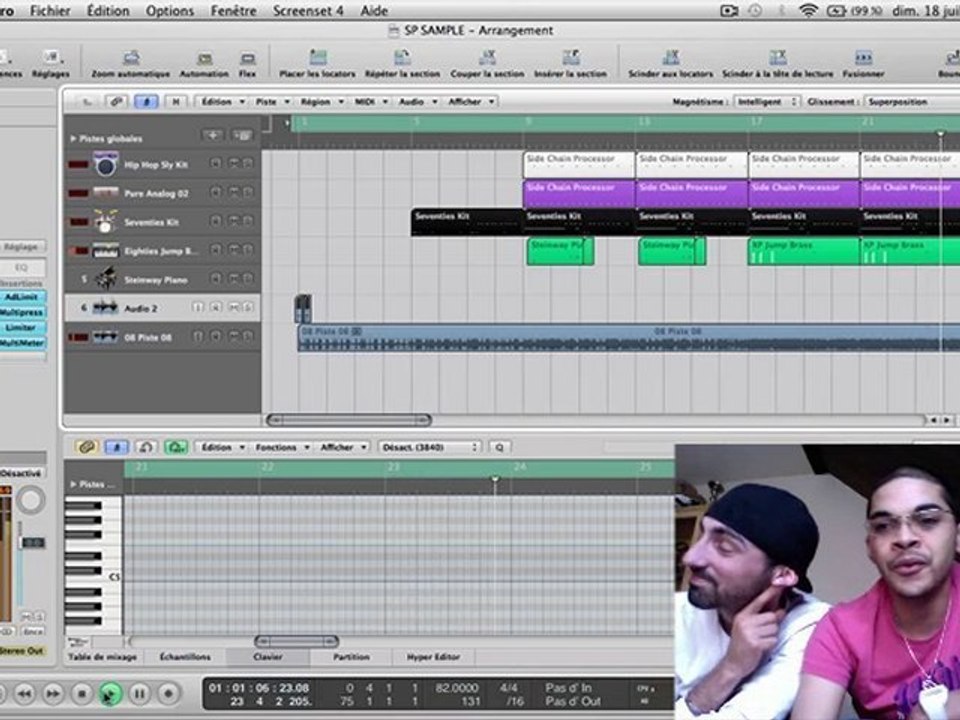Image resolution: width=960 pixels, height=720 pixels.
Task: Toggle the Arrange Catch playhead button
Action: pyautogui.click(x=146, y=102)
